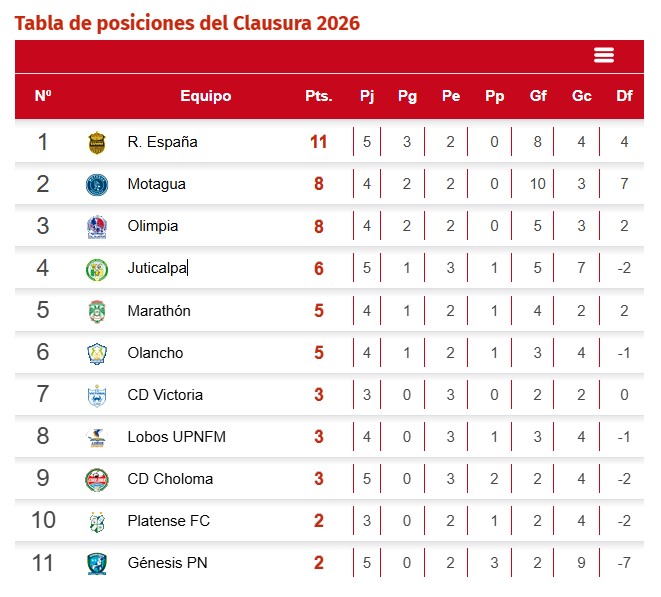Click the CD Choloma team crest
The height and width of the screenshot is (597, 661).
coord(96,479)
